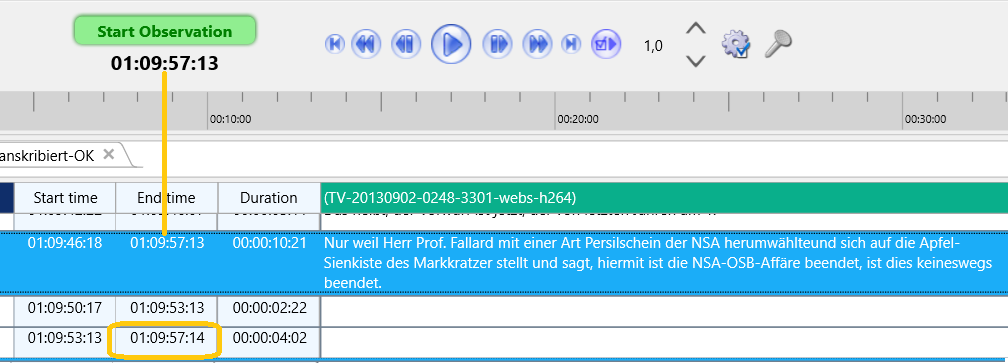Click the Start Observation button
This screenshot has width=1008, height=363.
click(165, 31)
